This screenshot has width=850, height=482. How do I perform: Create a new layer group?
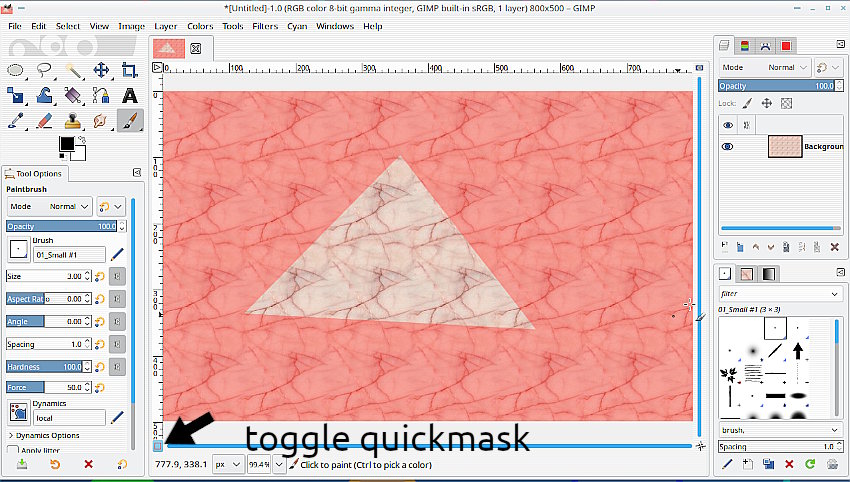(x=740, y=247)
